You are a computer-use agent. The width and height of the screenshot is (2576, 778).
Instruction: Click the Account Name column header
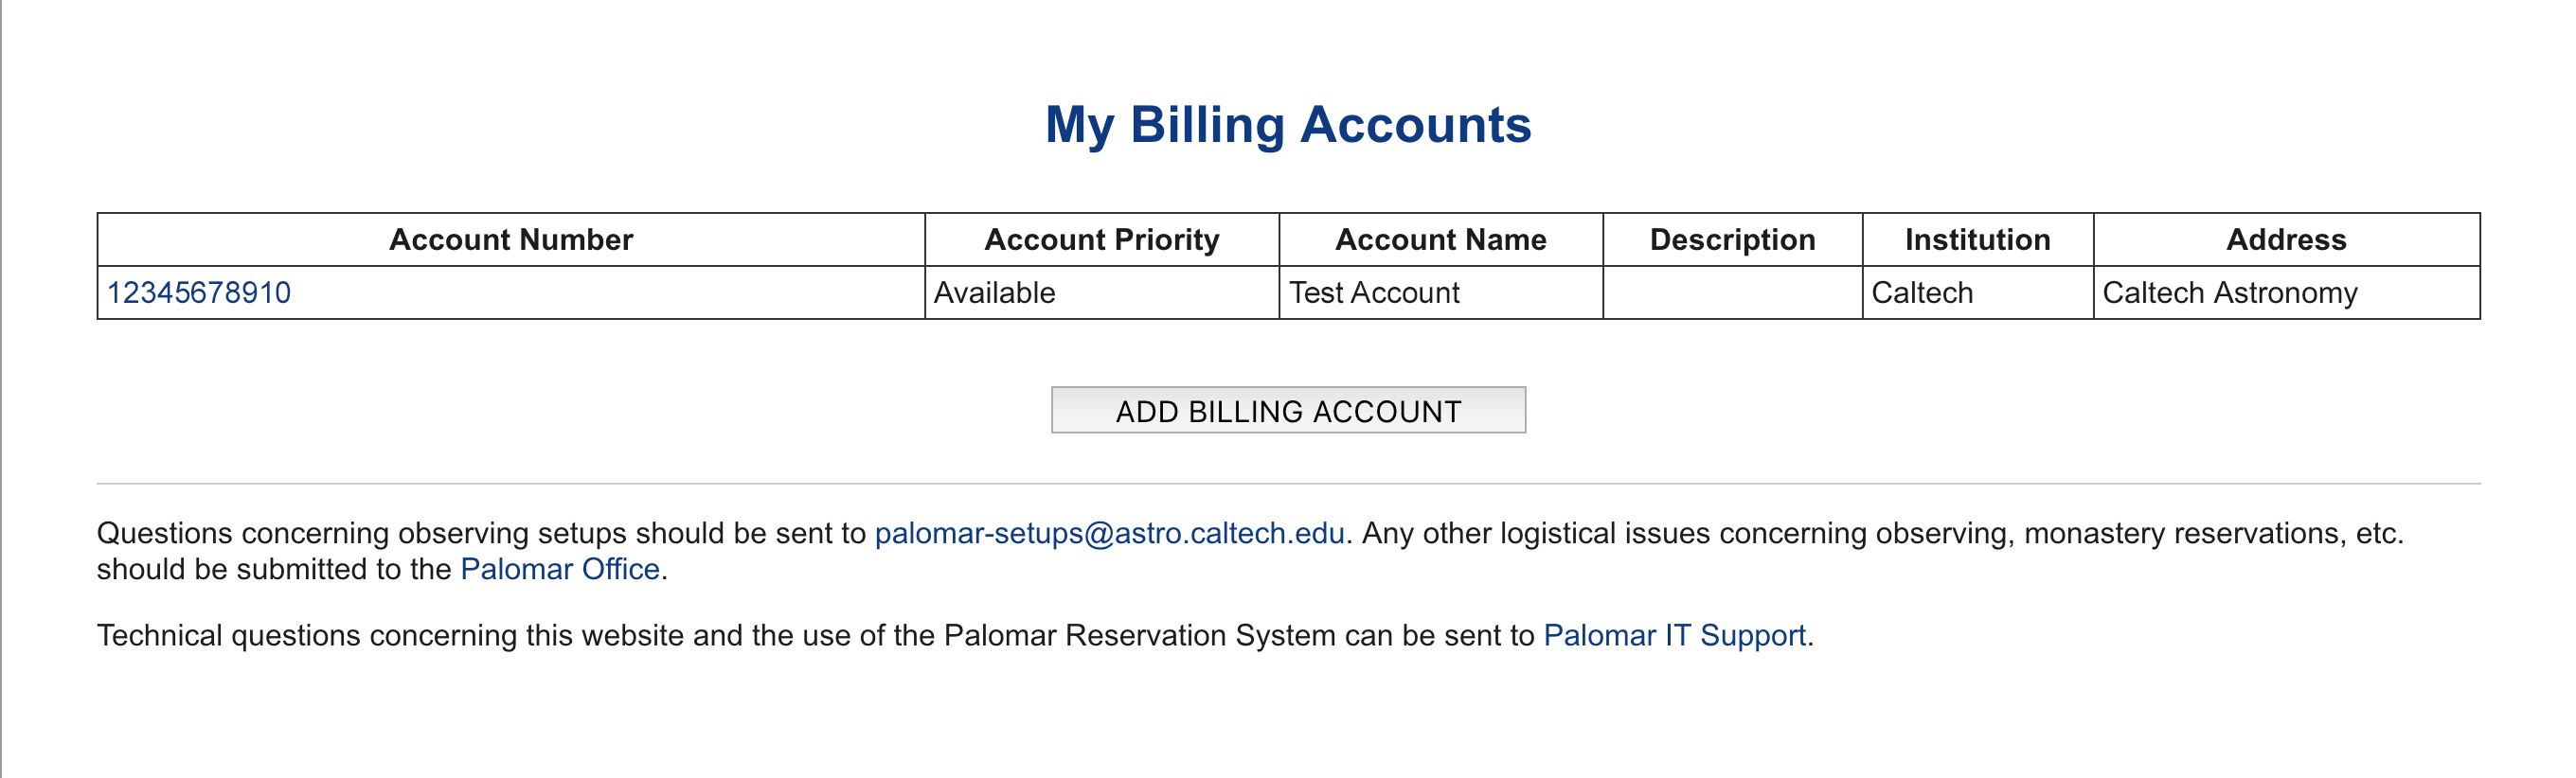click(1441, 240)
